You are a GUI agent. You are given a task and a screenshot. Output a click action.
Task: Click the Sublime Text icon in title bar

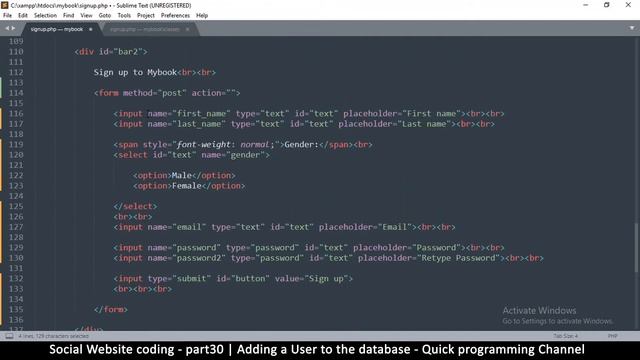[x=4, y=5]
